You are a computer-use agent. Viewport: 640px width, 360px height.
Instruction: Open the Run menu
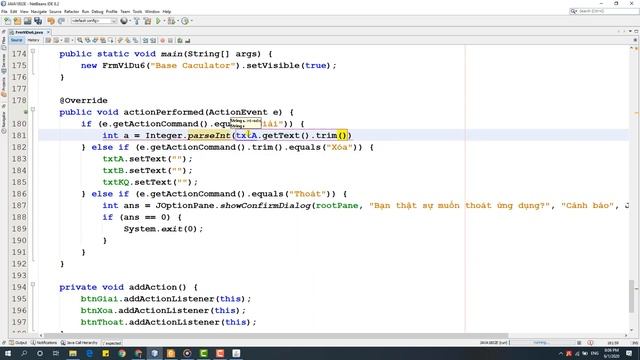85,11
